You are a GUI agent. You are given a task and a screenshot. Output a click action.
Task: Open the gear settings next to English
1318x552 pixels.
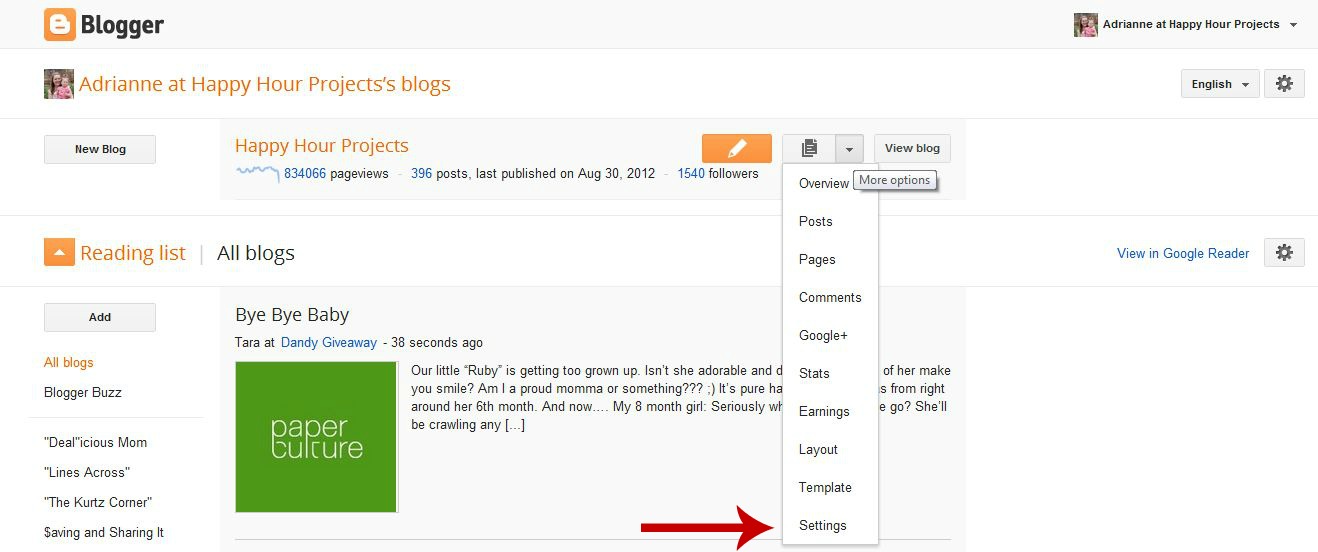(x=1284, y=84)
